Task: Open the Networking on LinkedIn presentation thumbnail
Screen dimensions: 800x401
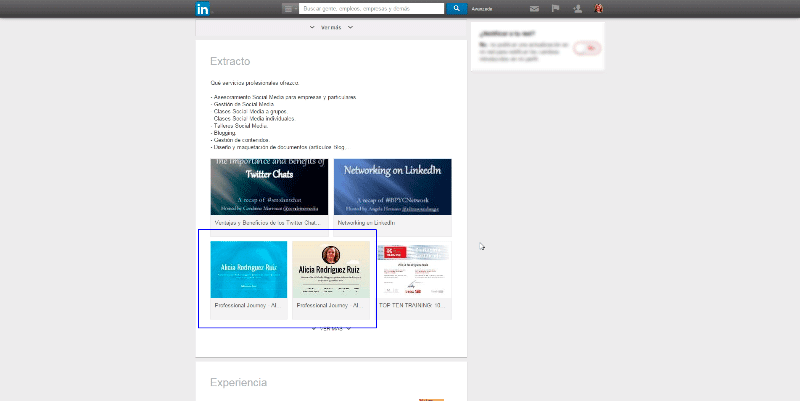Action: pyautogui.click(x=392, y=187)
